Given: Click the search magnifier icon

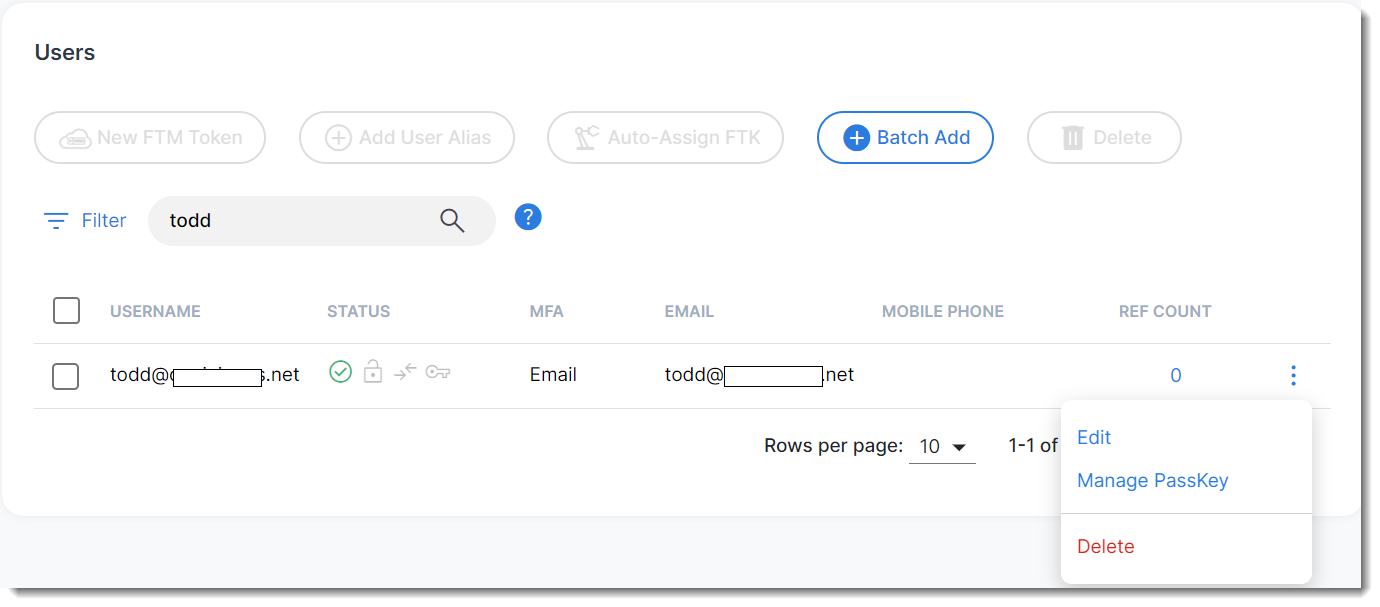Looking at the screenshot, I should [x=452, y=221].
